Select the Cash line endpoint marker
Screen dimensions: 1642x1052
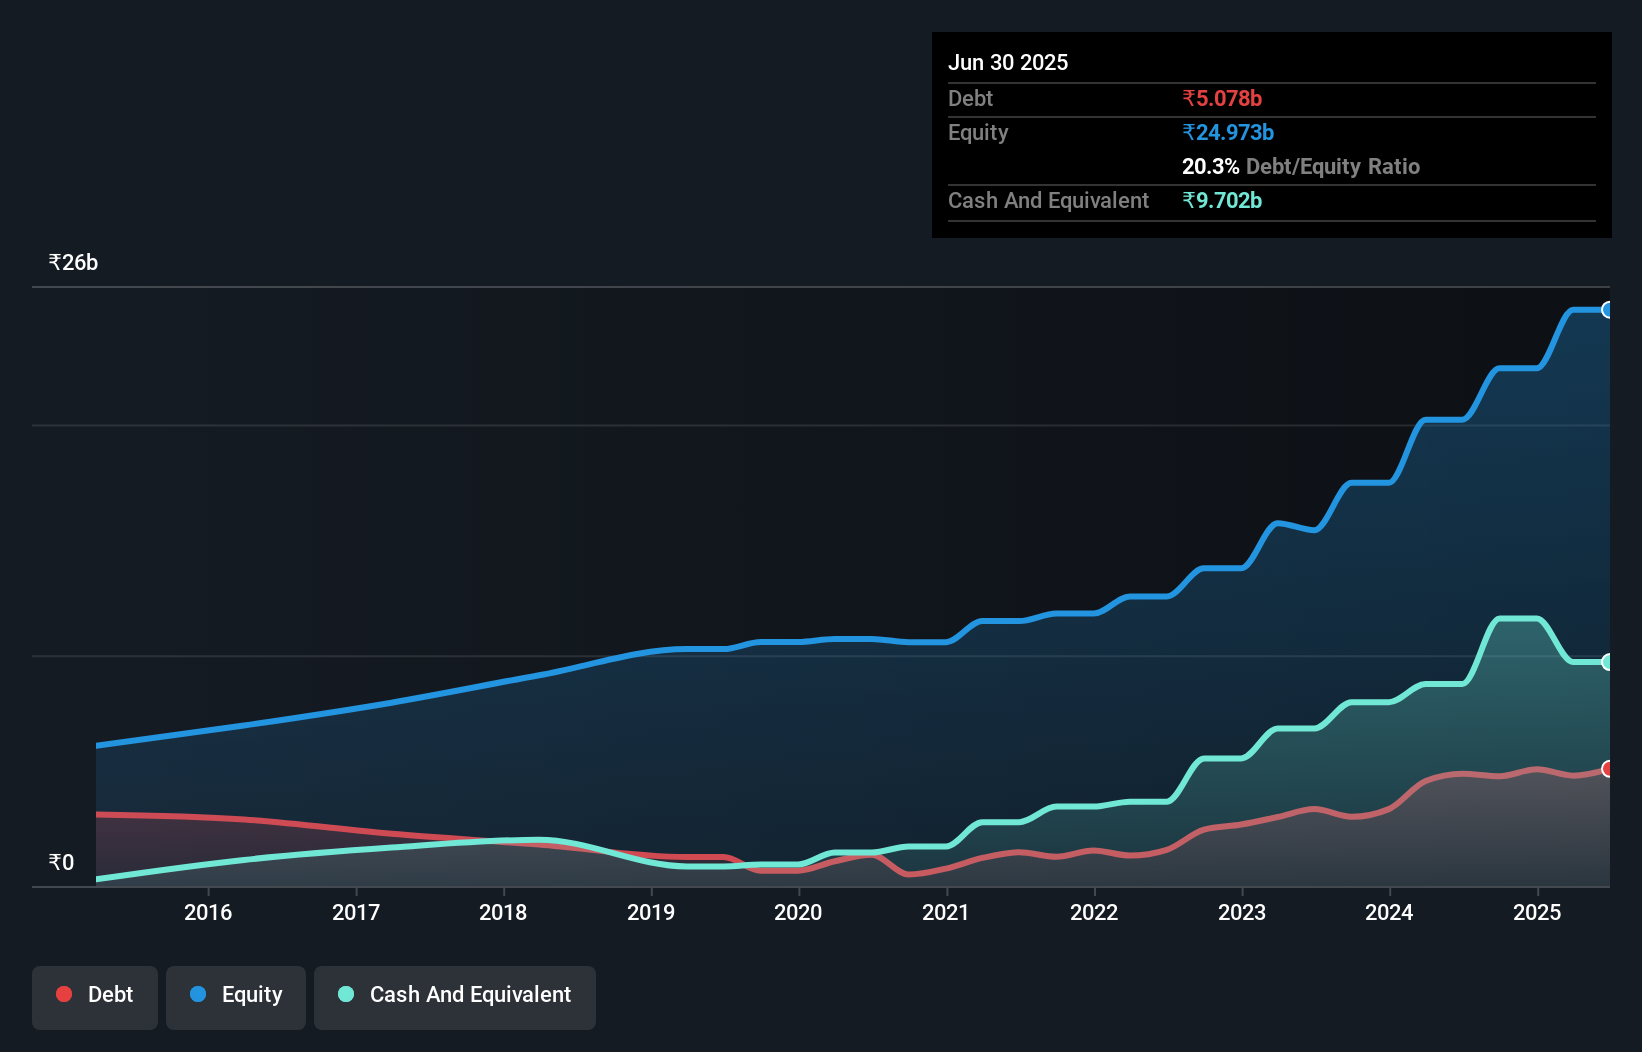(x=1608, y=660)
